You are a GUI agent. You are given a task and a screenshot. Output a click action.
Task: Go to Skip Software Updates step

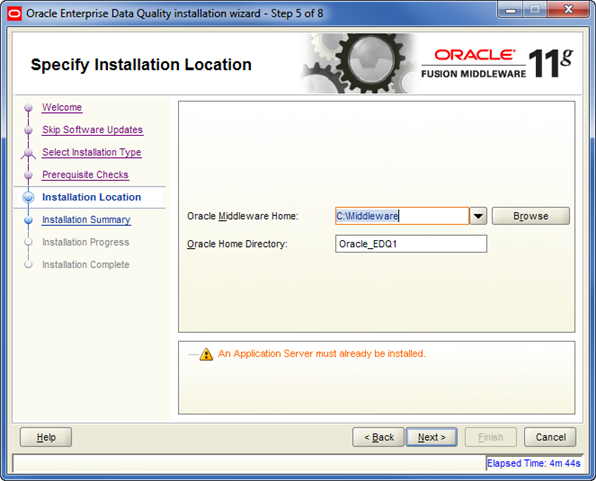[x=92, y=130]
